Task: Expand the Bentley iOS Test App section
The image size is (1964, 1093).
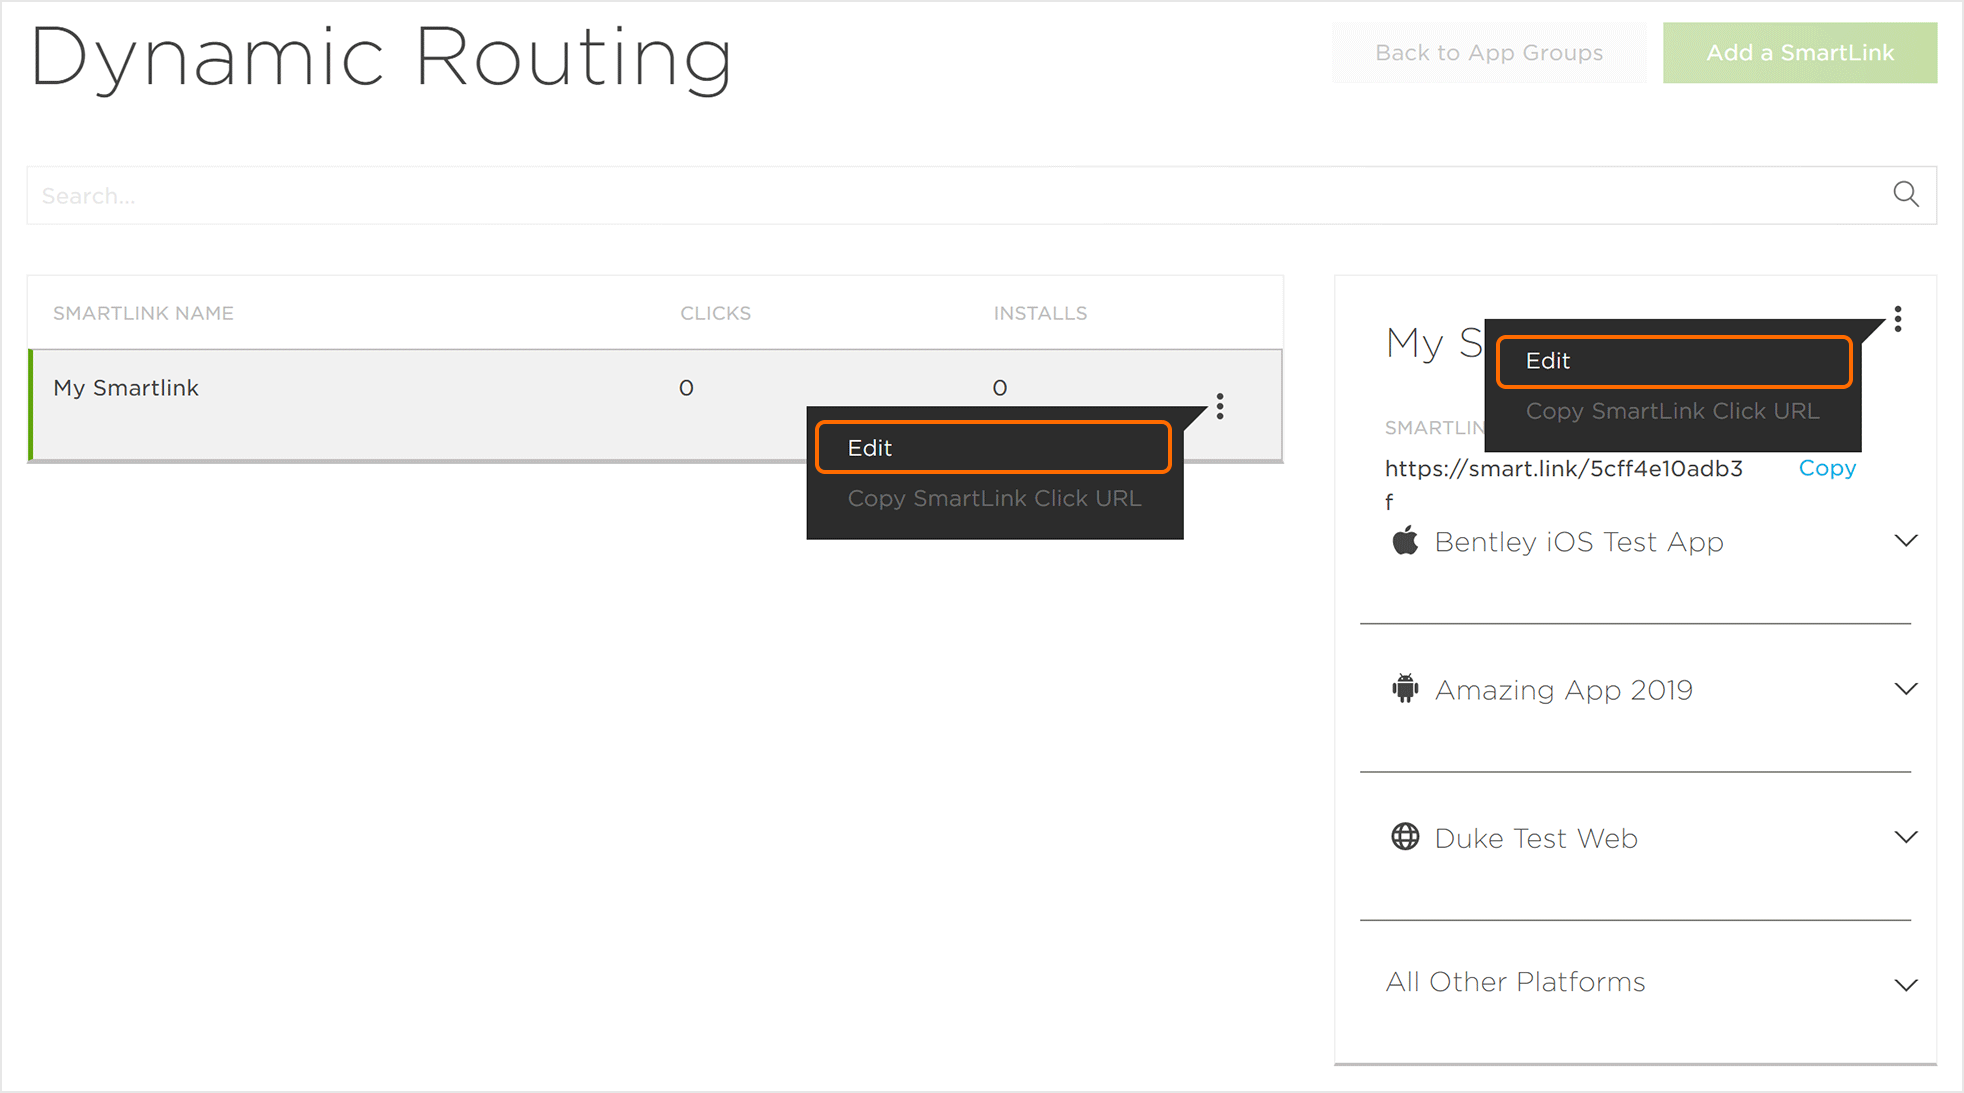Action: pyautogui.click(x=1905, y=541)
